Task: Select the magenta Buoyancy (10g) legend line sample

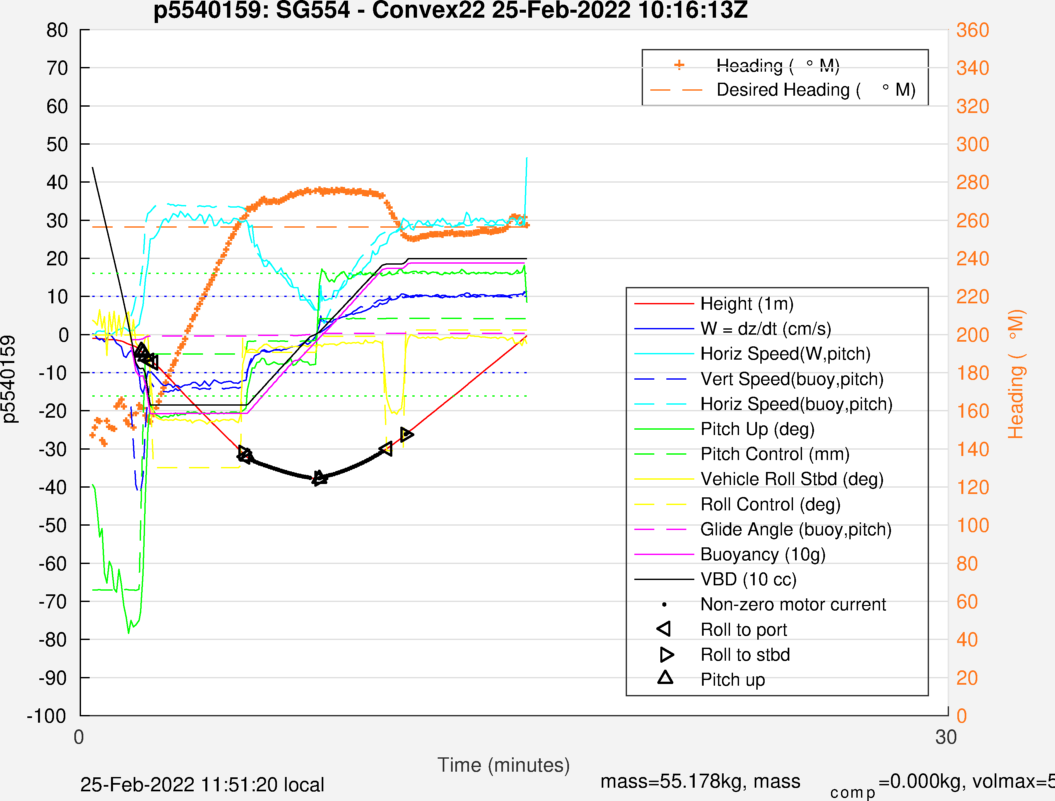Action: point(663,555)
